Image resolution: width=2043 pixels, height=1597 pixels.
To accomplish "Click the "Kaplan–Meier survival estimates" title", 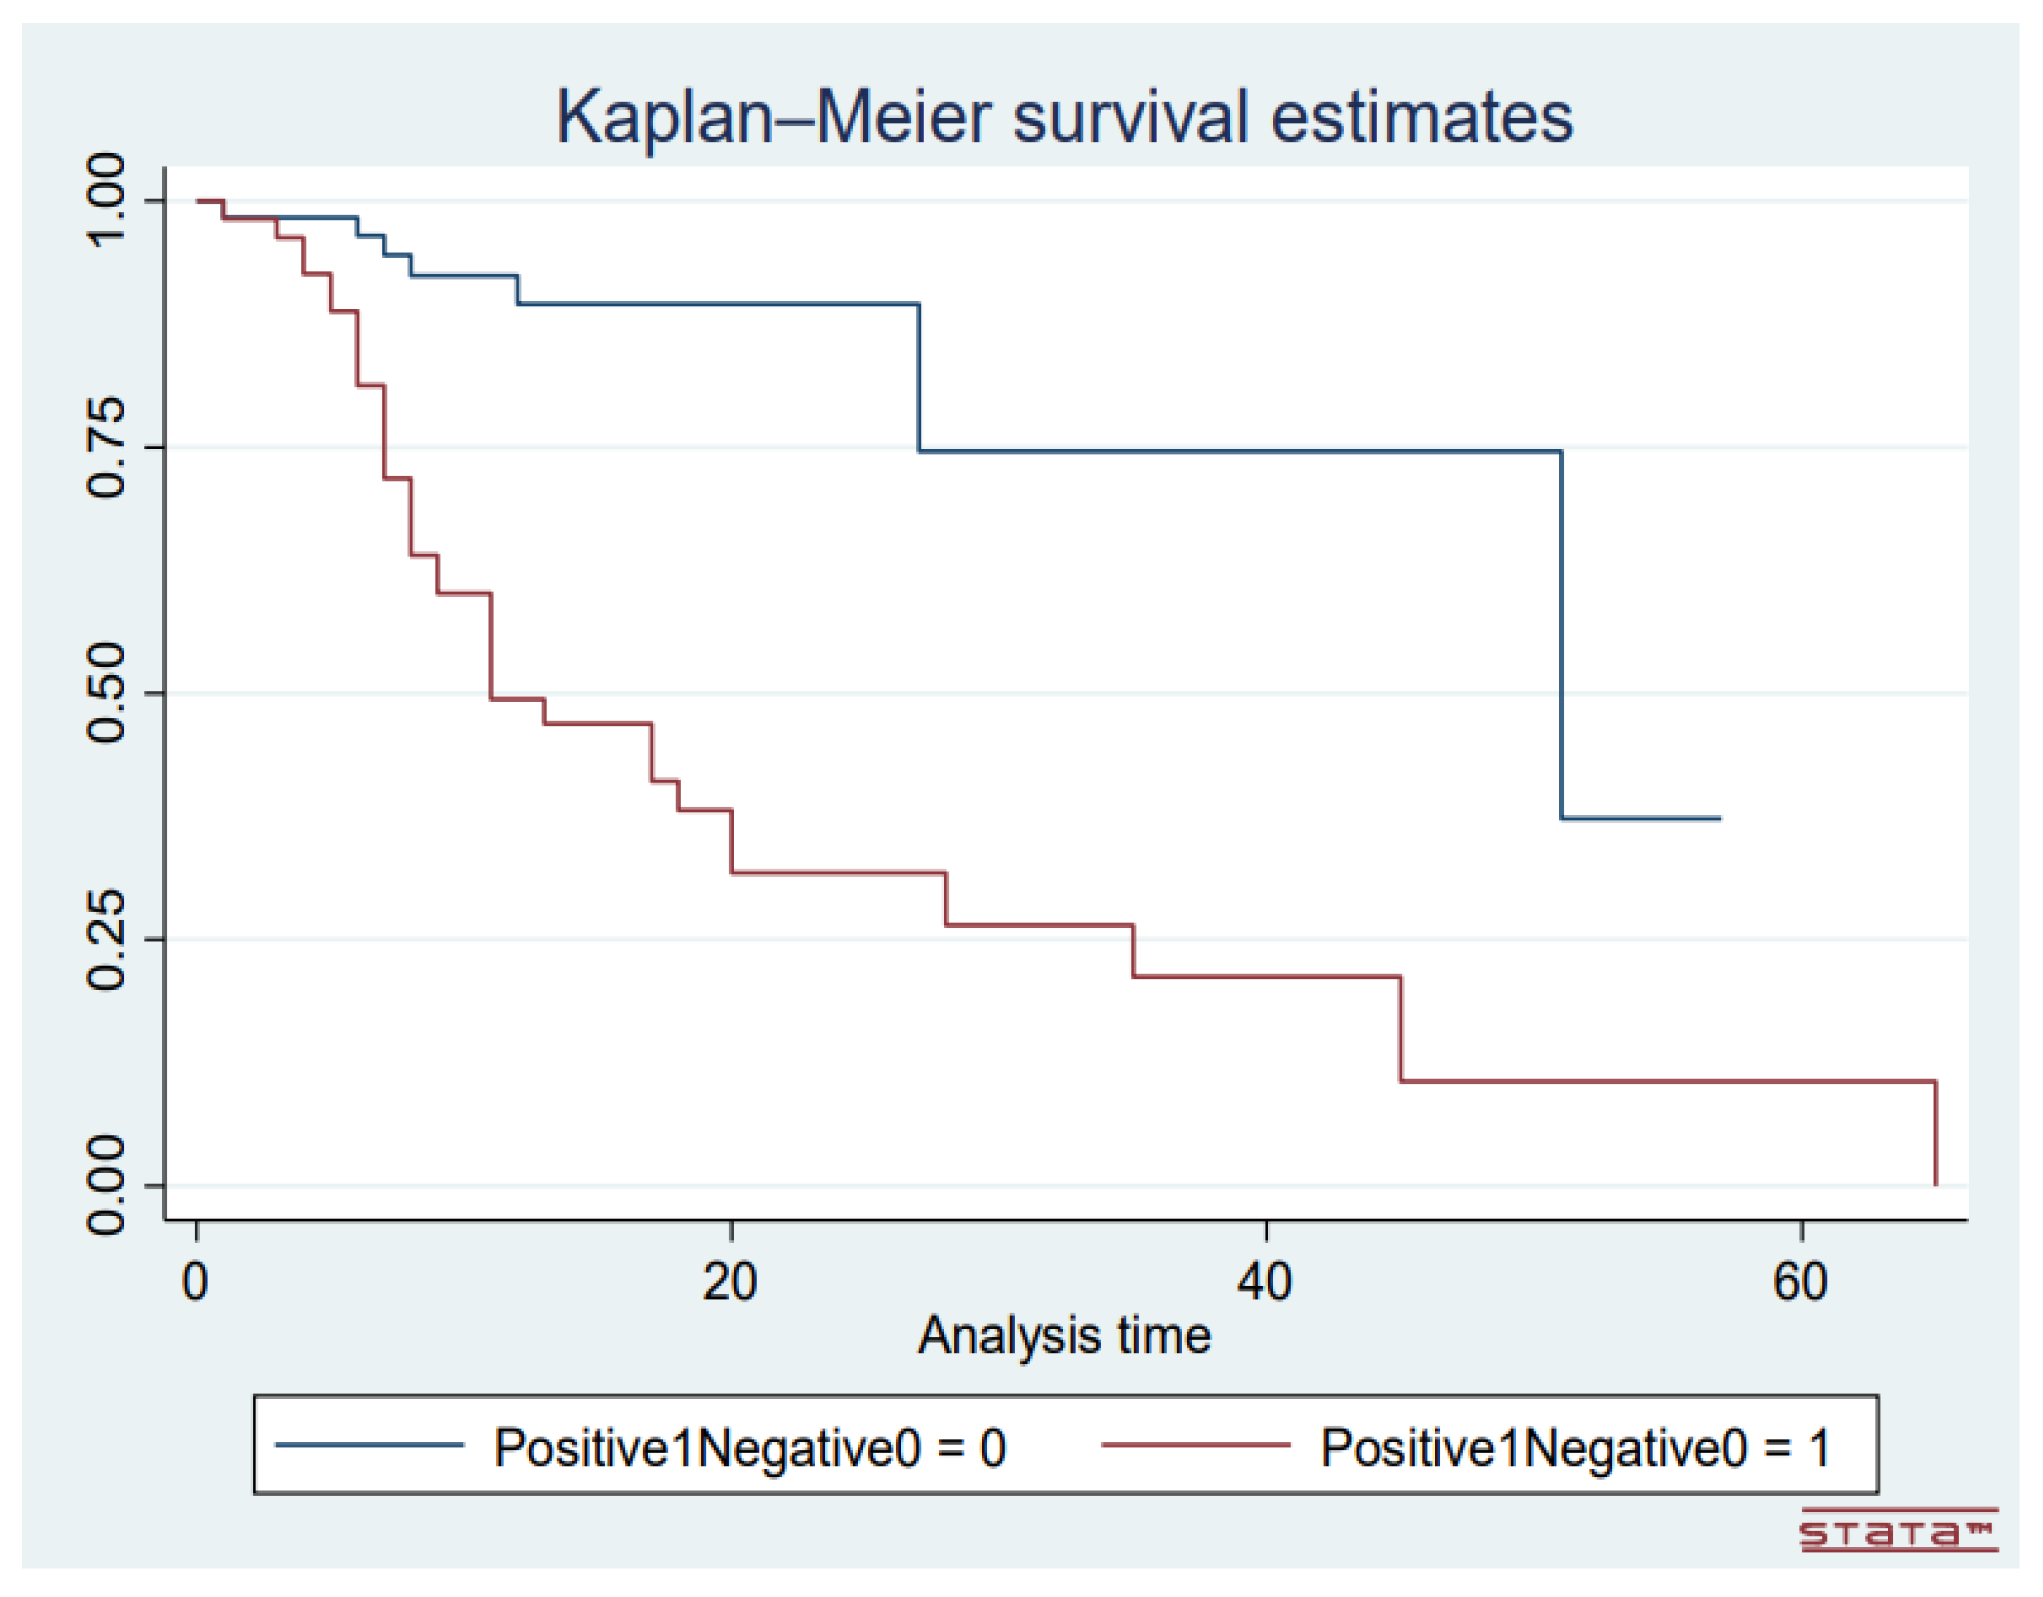I will click(1064, 118).
